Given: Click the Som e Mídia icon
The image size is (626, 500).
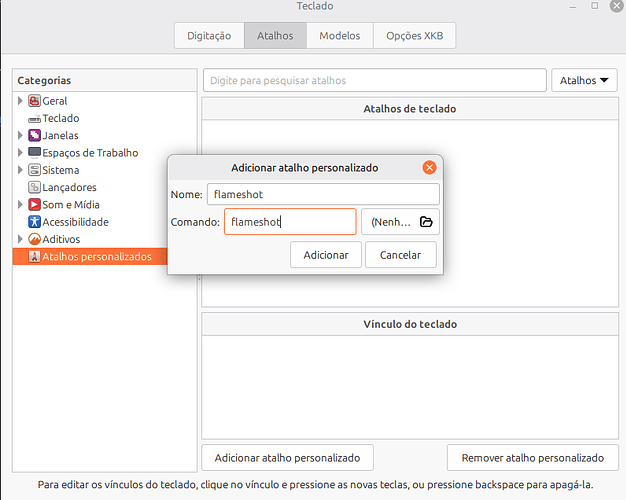Looking at the screenshot, I should click(x=34, y=205).
